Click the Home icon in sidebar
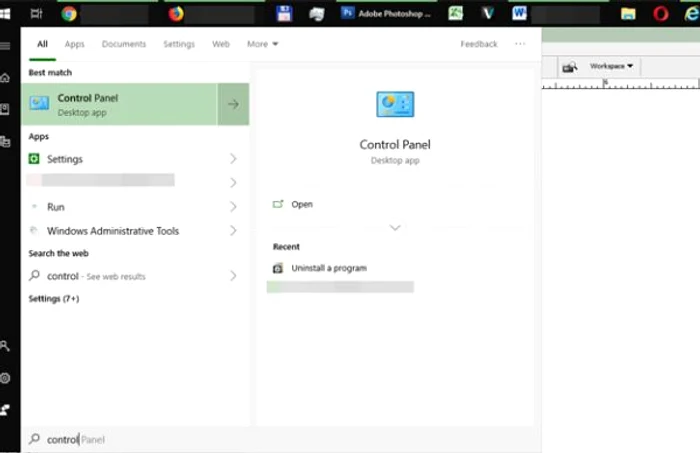Screen dimensions: 700x453 click(x=5, y=78)
